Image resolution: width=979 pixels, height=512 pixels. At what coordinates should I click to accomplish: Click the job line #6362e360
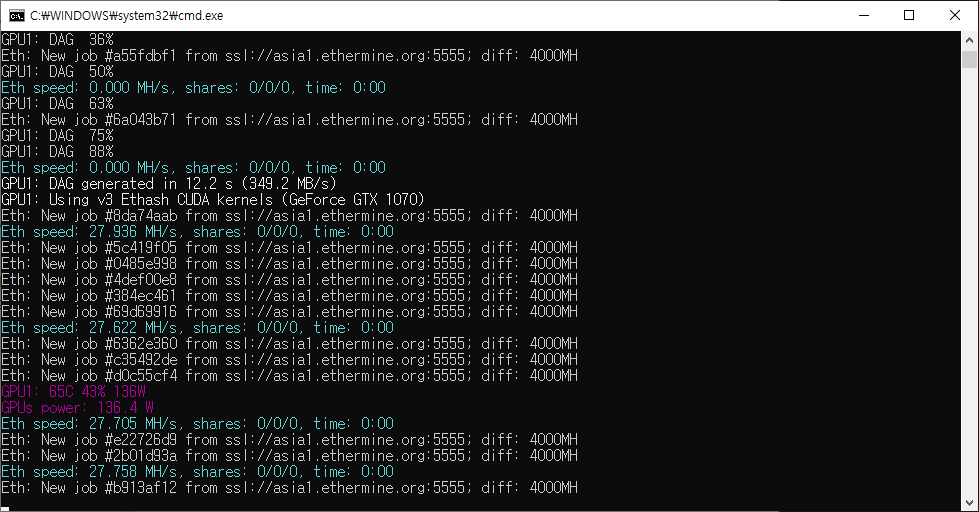click(289, 343)
